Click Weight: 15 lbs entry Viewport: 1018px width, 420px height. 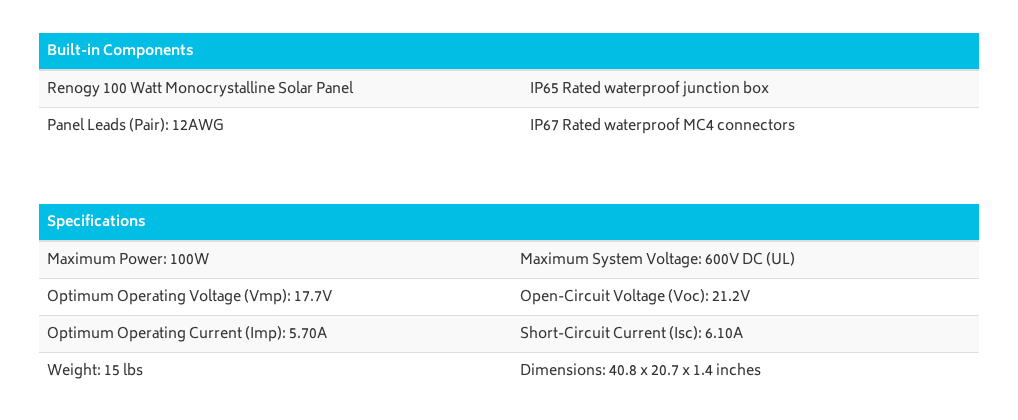coord(95,371)
